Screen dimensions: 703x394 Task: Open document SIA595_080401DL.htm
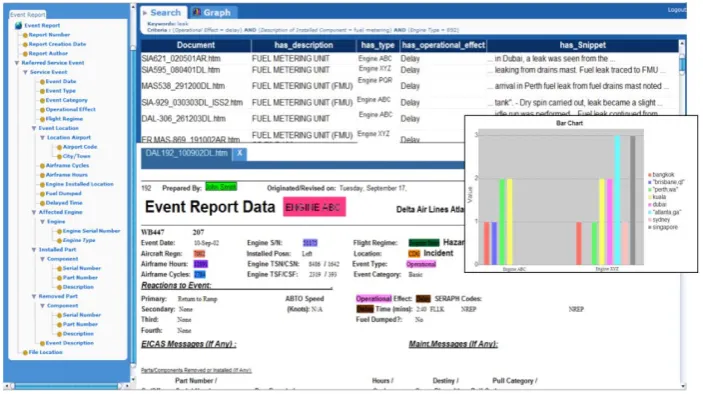click(x=181, y=70)
